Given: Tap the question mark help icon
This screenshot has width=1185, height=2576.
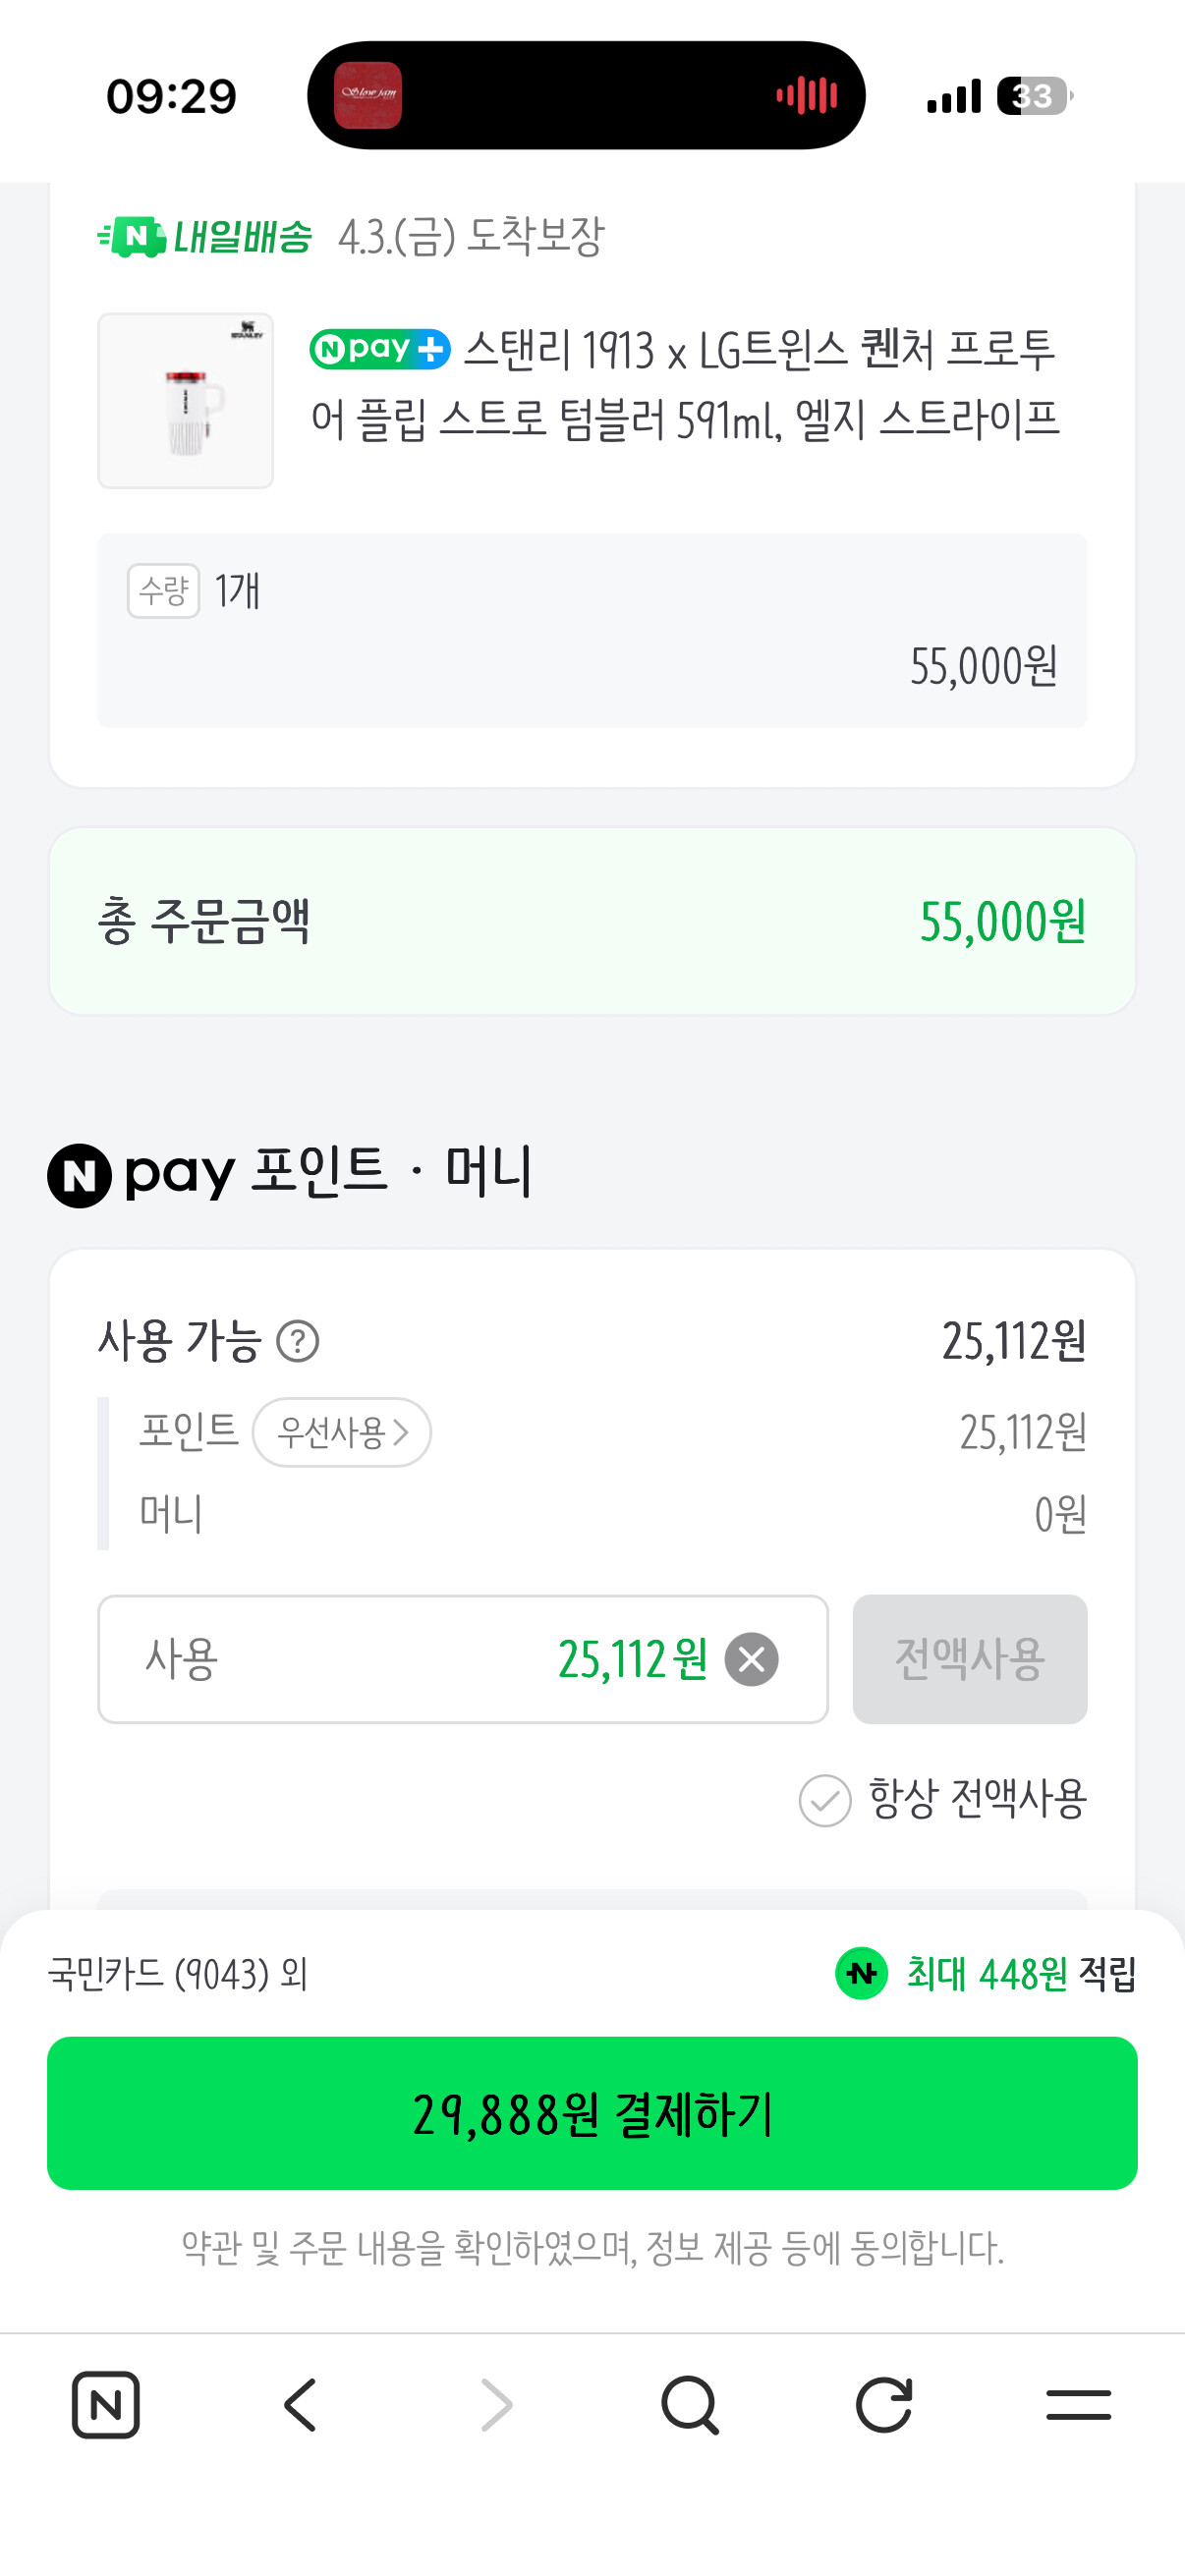Looking at the screenshot, I should click(x=297, y=1341).
